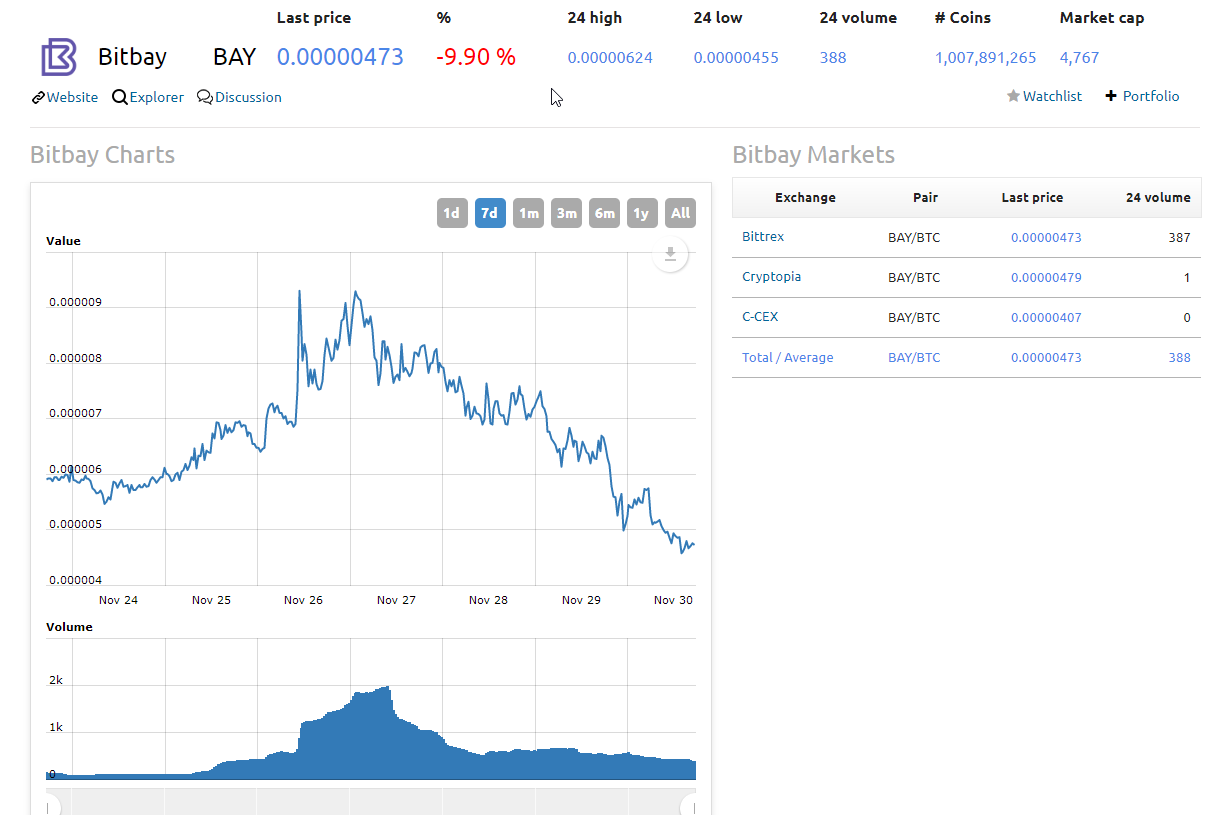
Task: Select the 1d chart range
Action: [452, 213]
